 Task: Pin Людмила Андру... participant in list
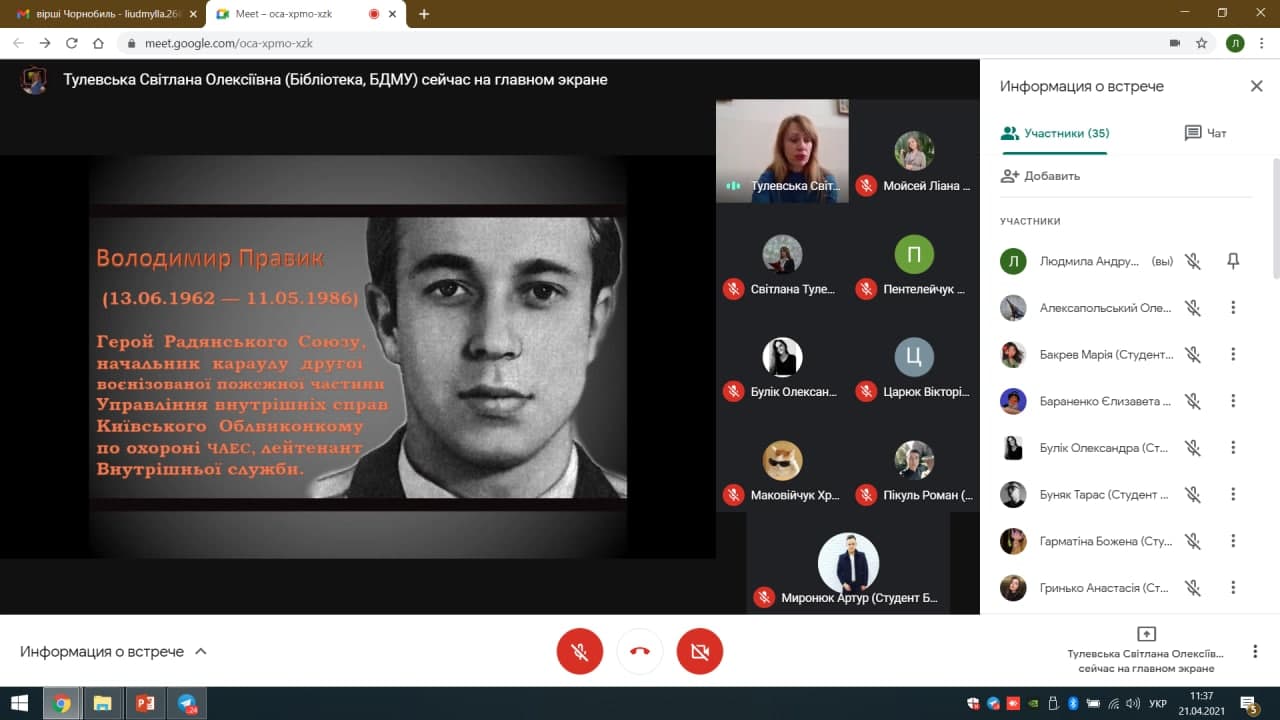pyautogui.click(x=1233, y=261)
